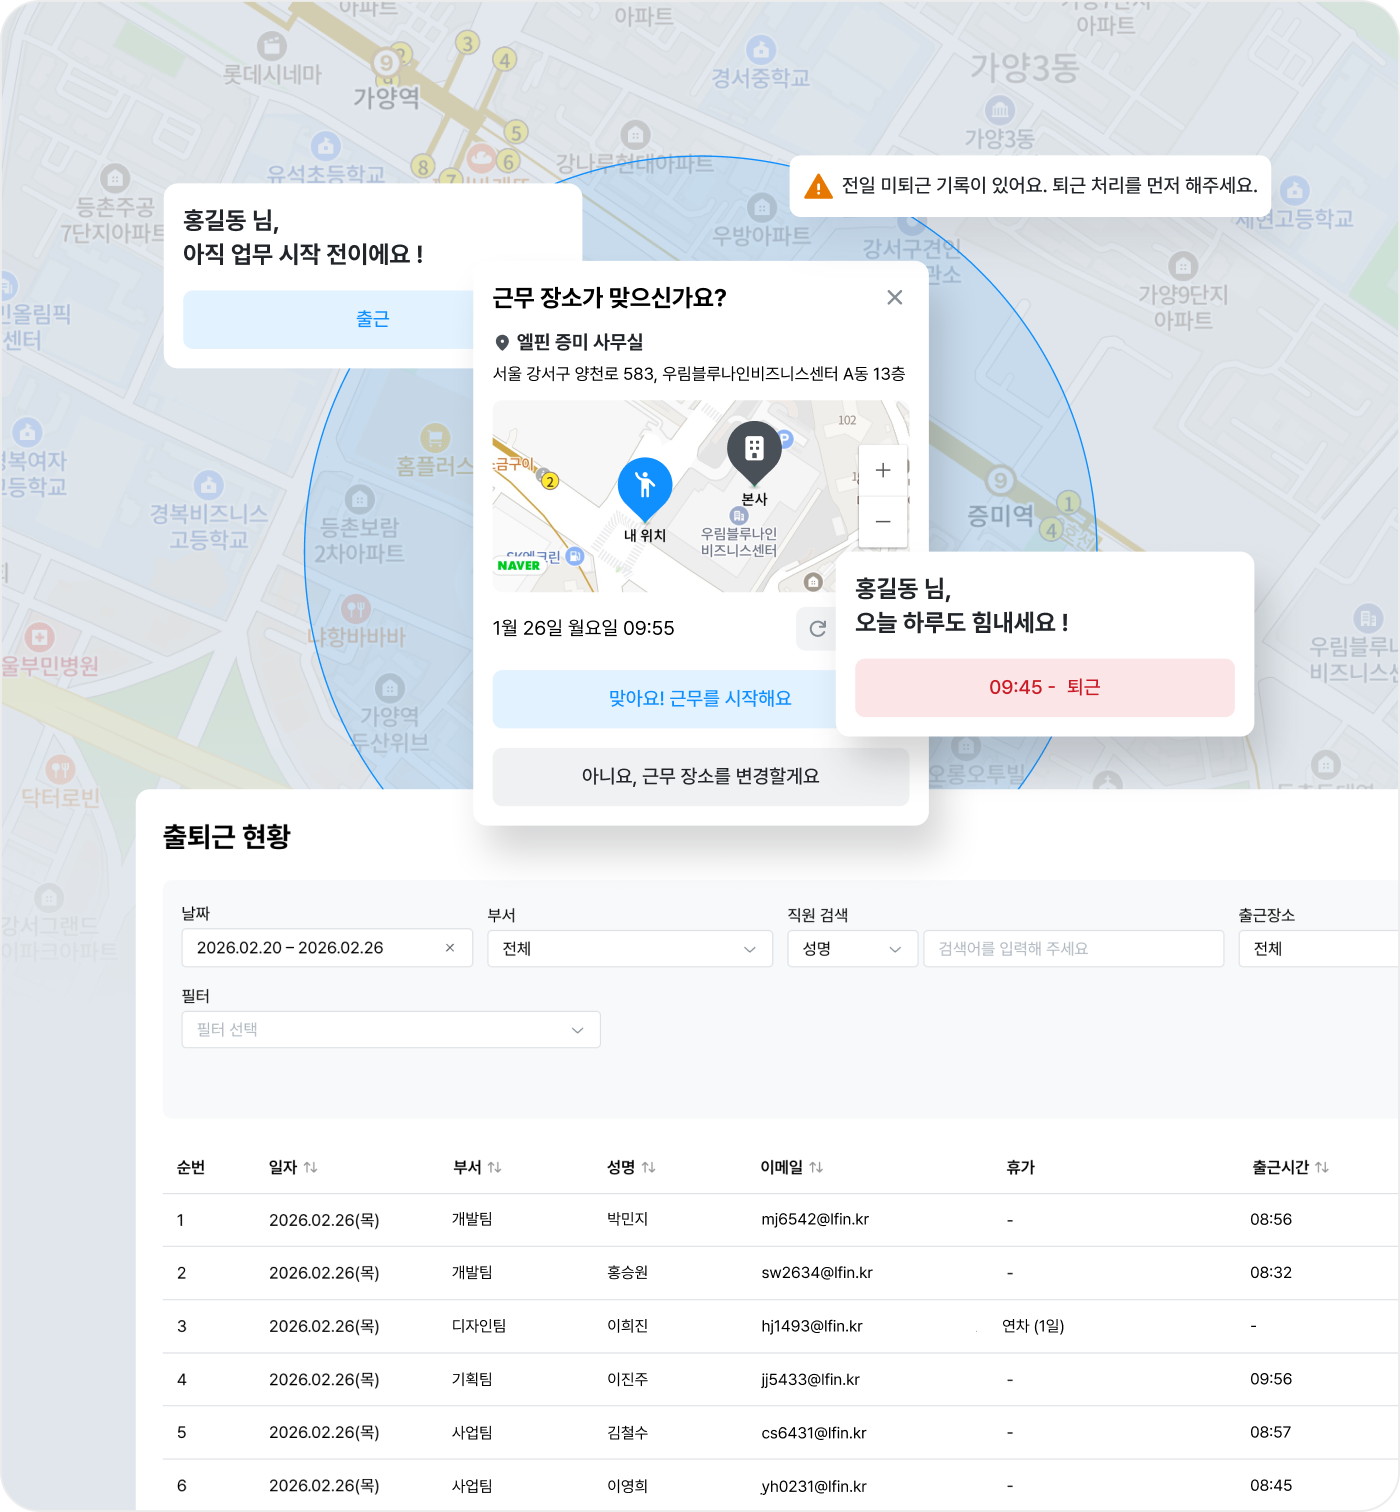Sort by 이메일 column arrows
1400x1512 pixels.
click(816, 1167)
